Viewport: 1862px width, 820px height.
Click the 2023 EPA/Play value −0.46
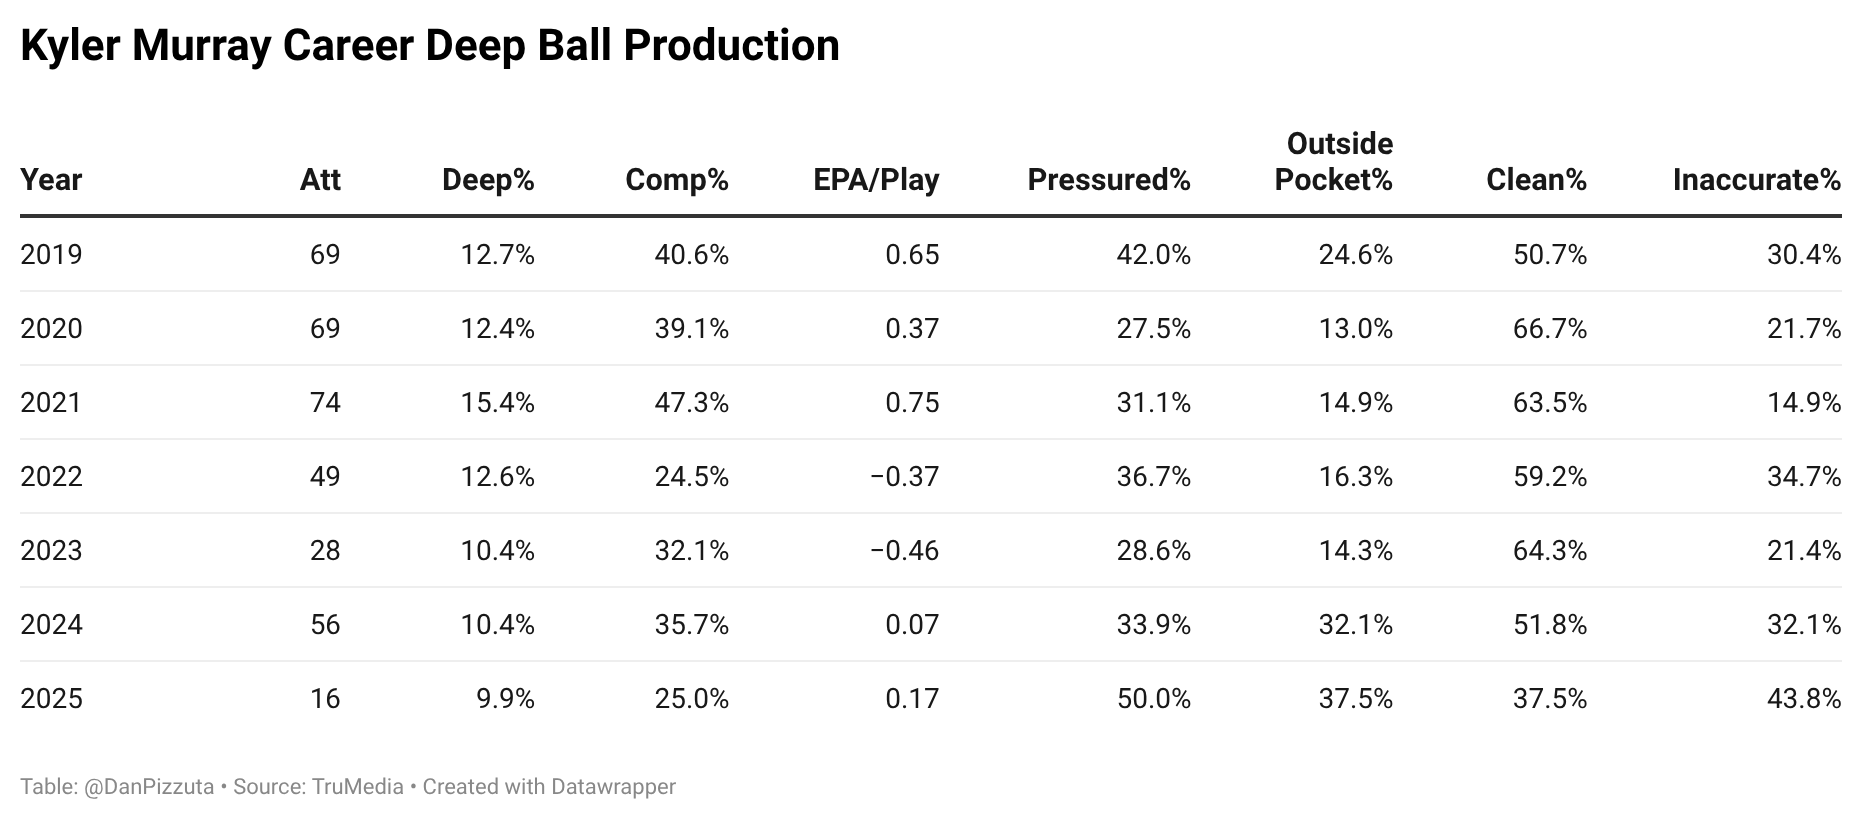pyautogui.click(x=904, y=551)
